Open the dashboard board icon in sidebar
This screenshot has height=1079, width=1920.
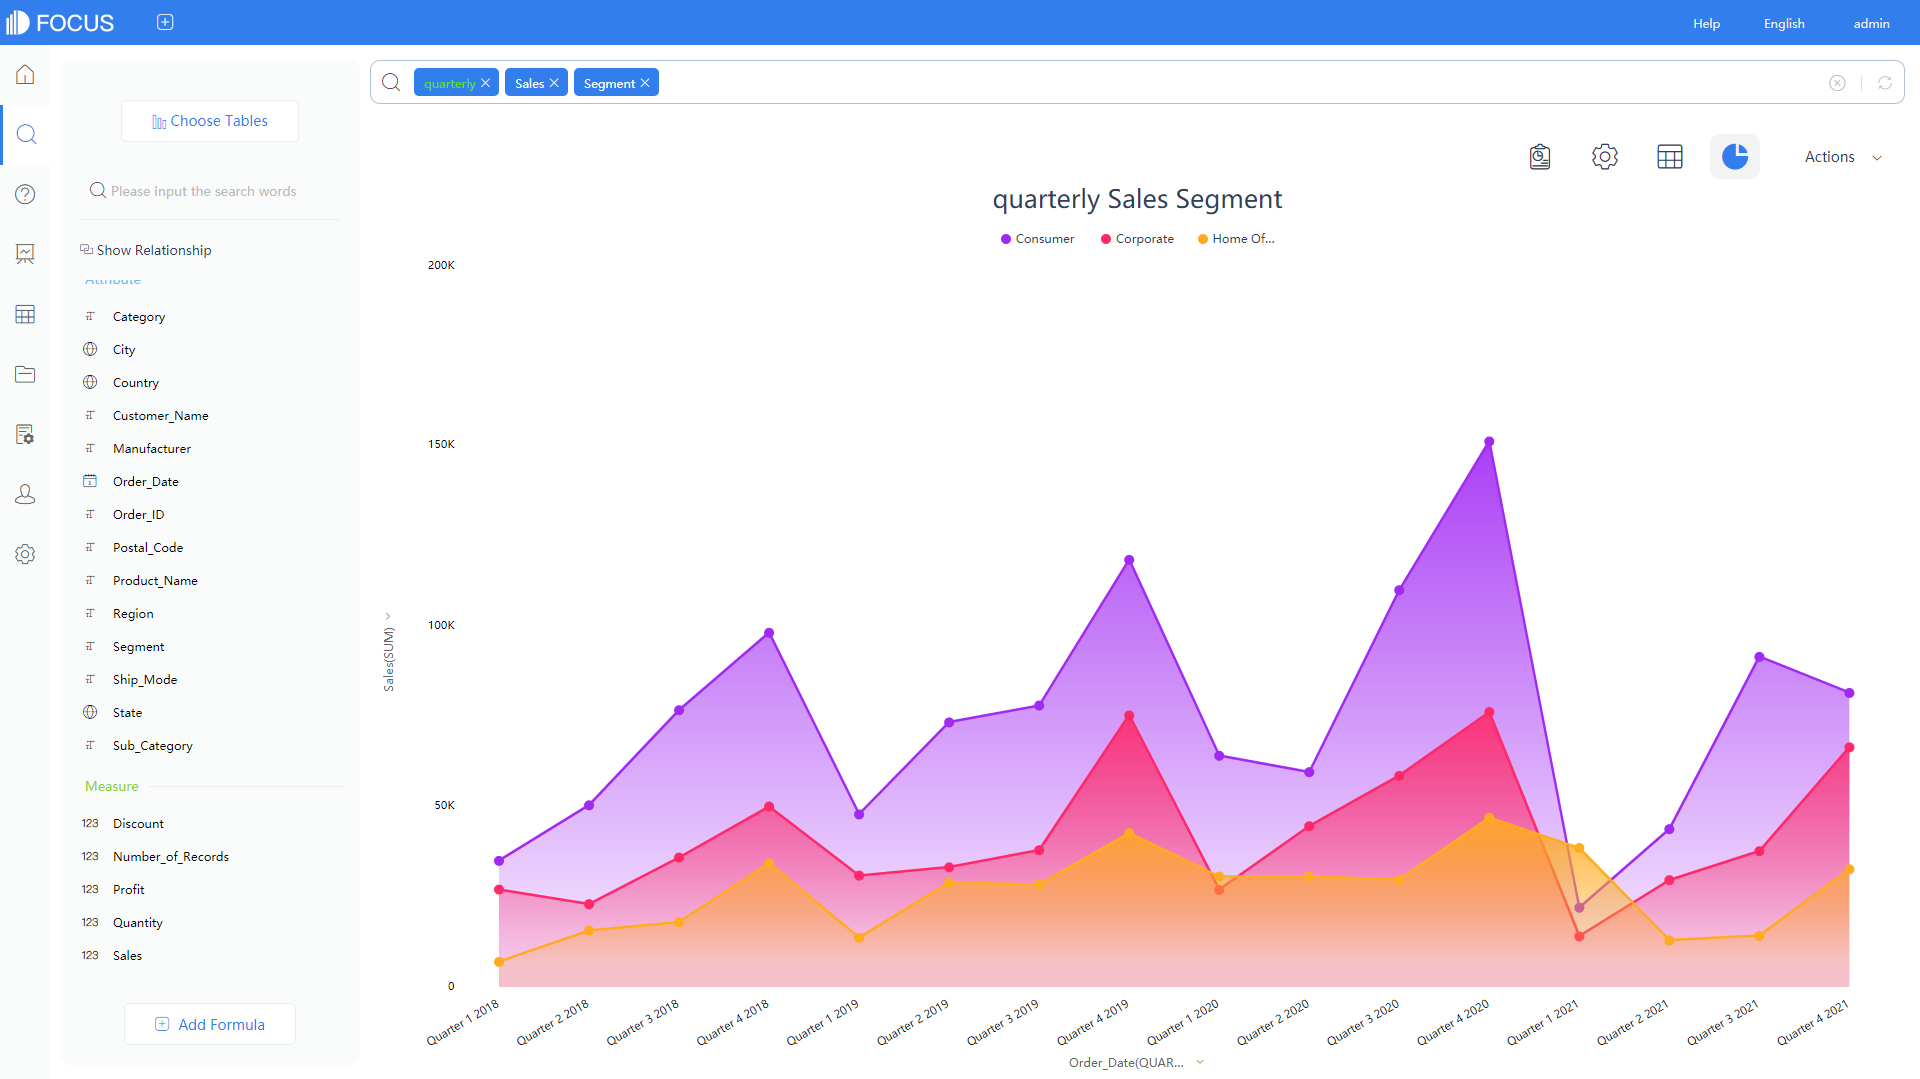tap(25, 254)
